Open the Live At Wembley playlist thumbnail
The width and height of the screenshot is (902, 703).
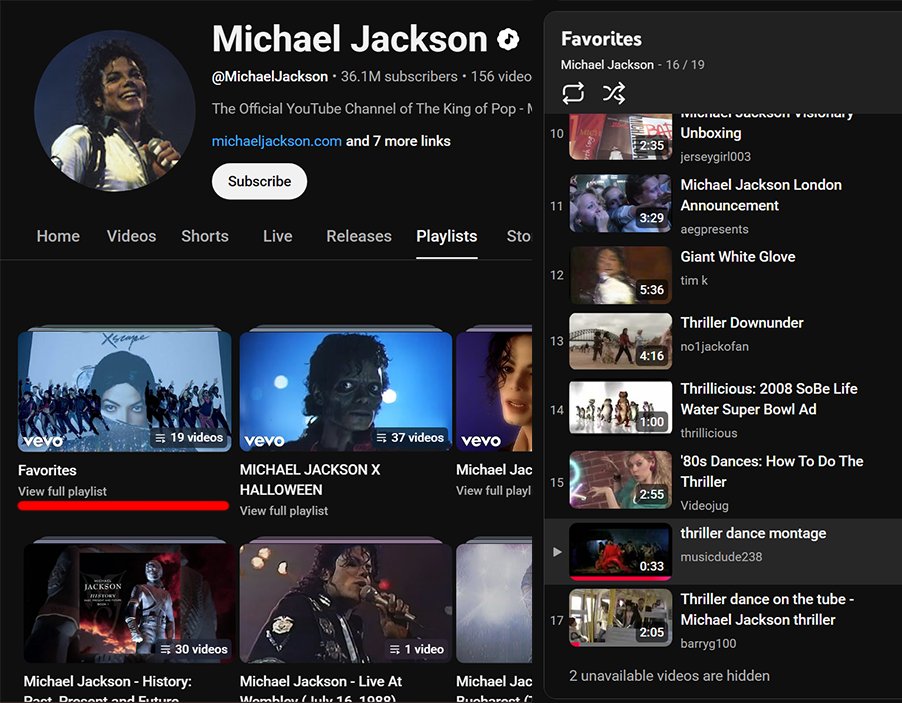point(346,602)
